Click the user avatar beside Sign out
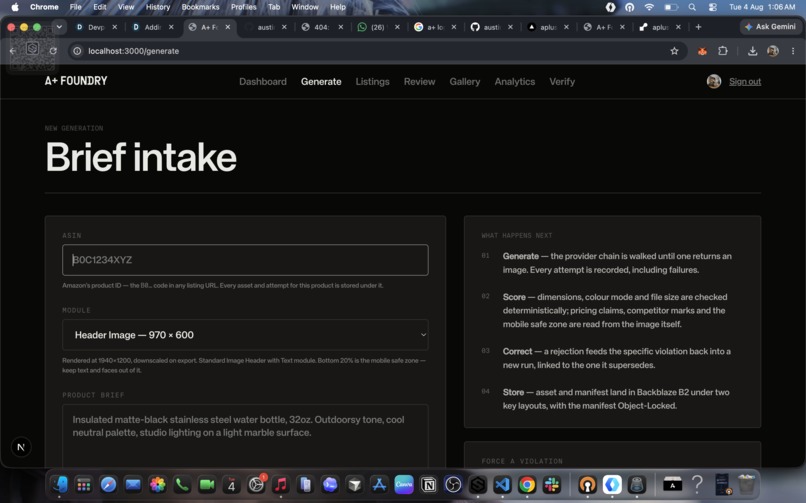Viewport: 806px width, 503px height. pyautogui.click(x=713, y=81)
